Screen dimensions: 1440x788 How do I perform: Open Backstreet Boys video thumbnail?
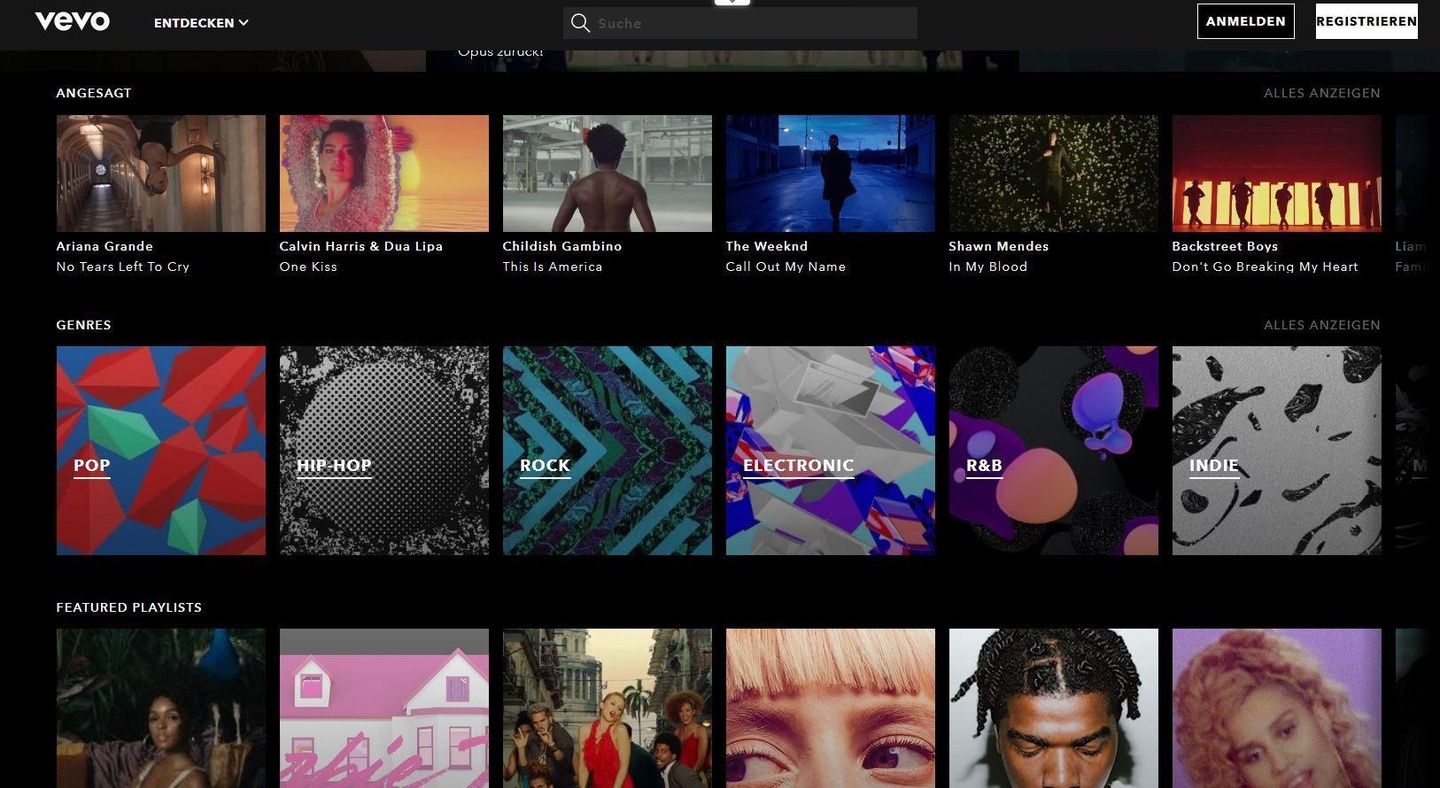[1276, 173]
